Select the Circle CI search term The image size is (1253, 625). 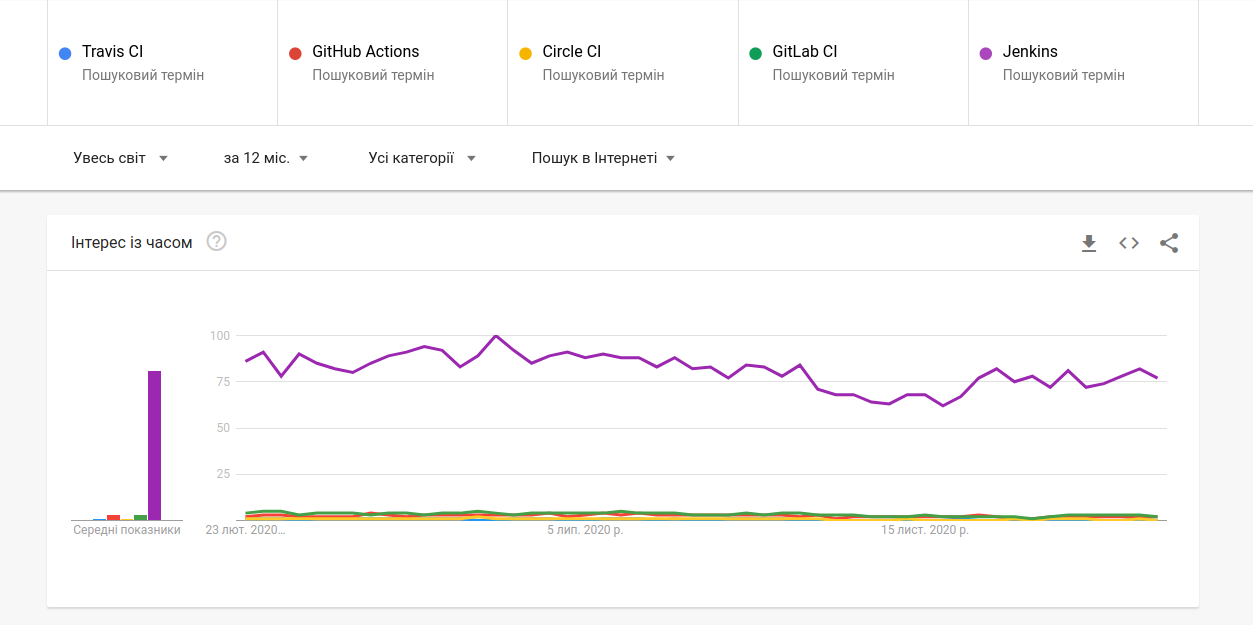[x=623, y=63]
